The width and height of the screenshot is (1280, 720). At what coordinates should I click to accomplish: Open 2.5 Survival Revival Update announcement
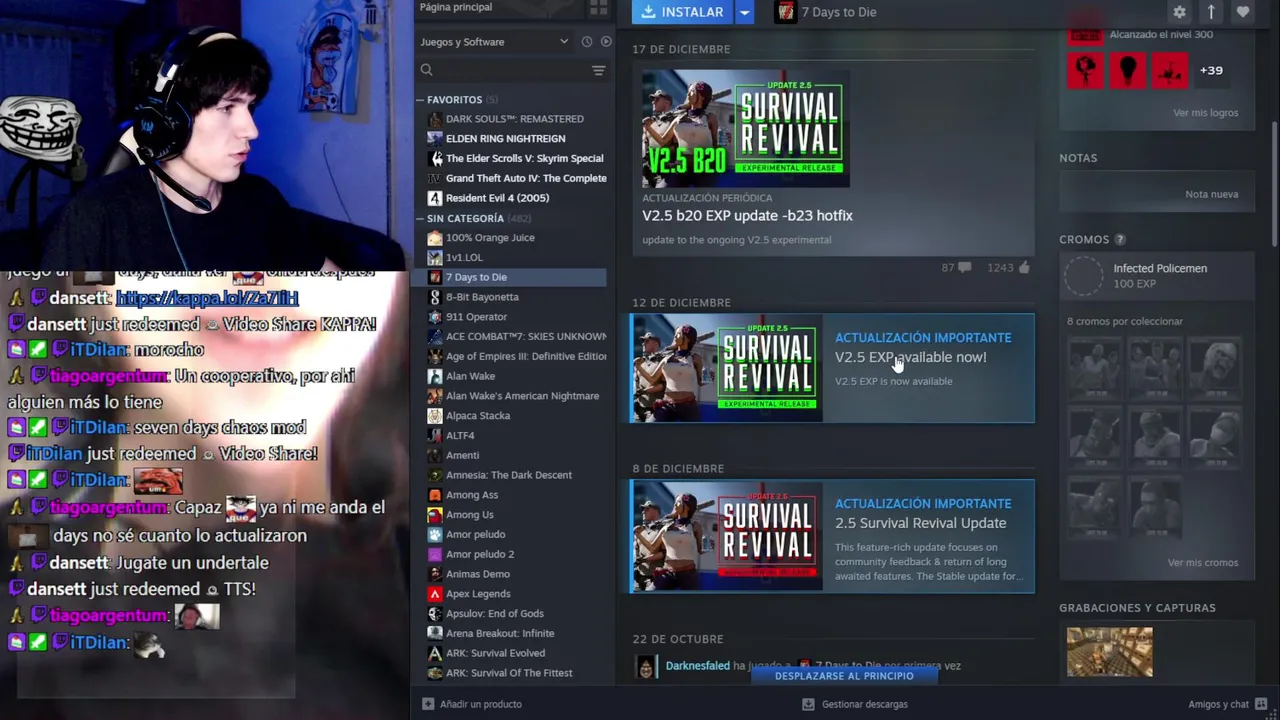[x=832, y=536]
